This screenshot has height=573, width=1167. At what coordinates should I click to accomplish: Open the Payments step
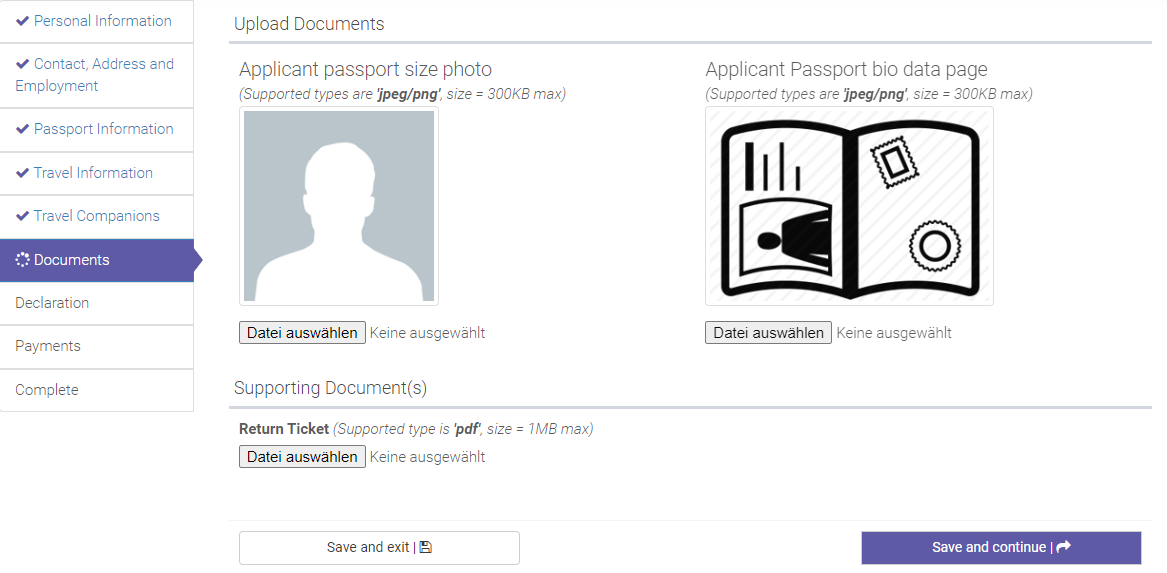pyautogui.click(x=48, y=346)
